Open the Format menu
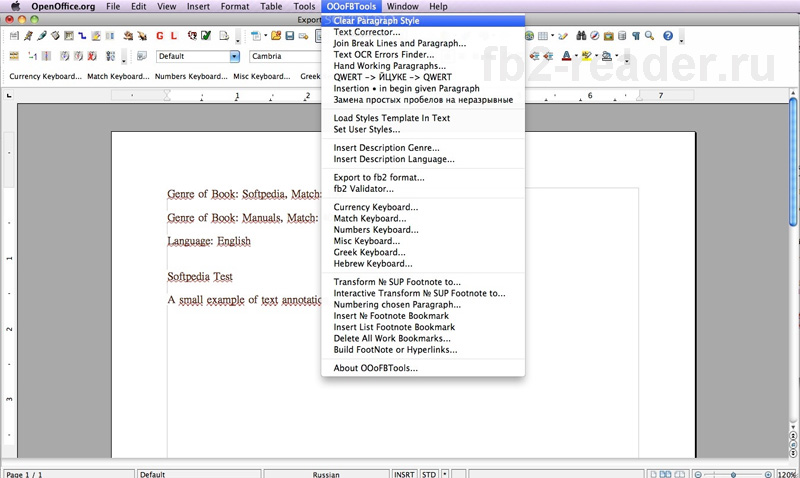Screen dimensions: 800x478 235,6
